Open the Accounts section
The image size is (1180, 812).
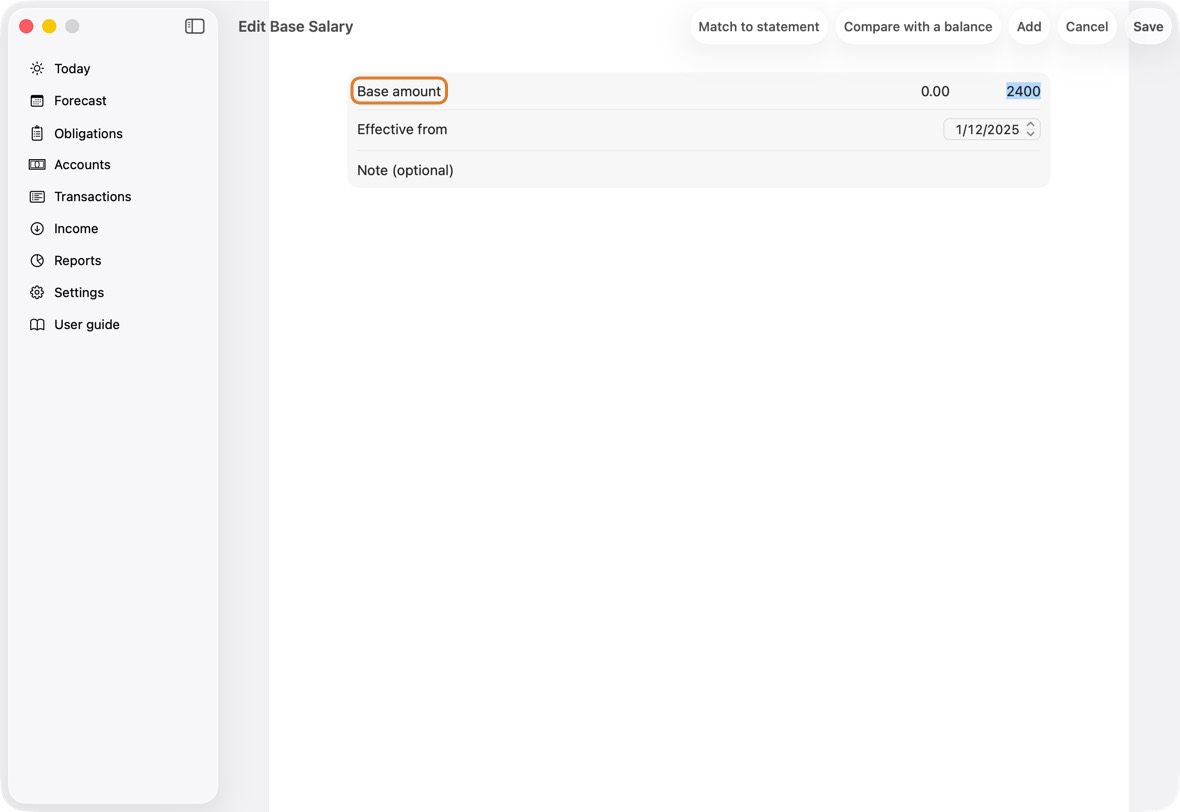tap(82, 165)
